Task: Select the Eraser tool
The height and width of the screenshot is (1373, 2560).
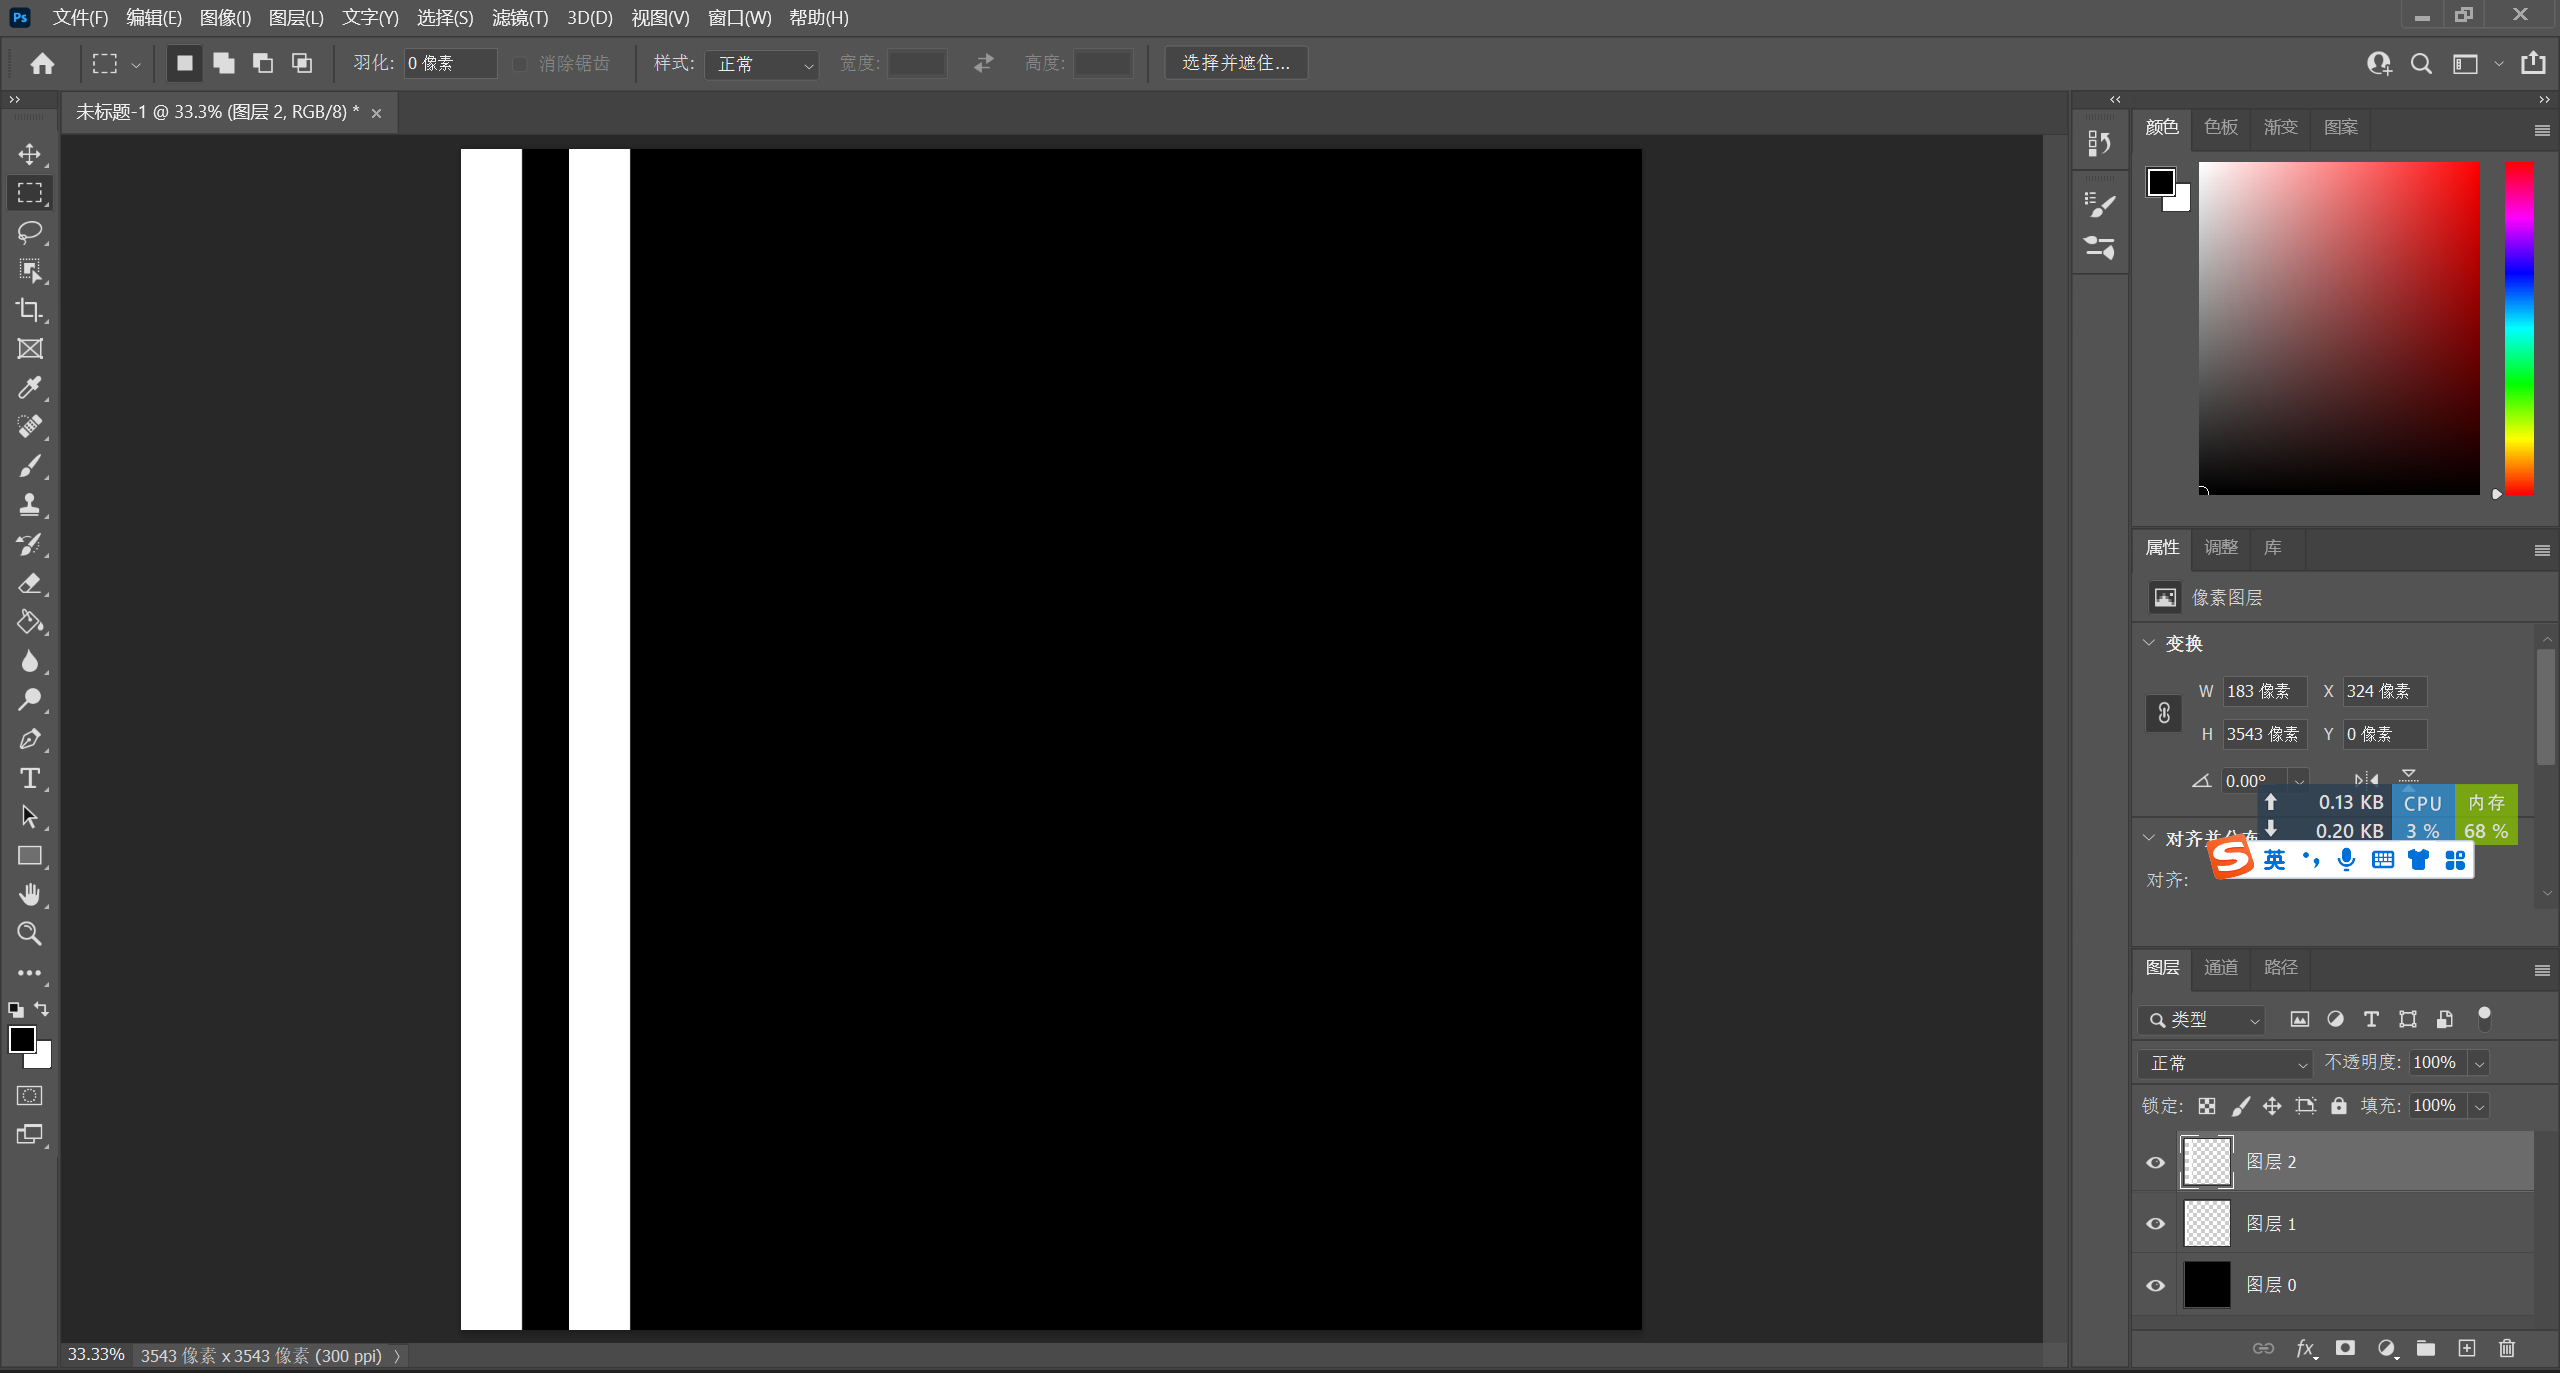Action: pyautogui.click(x=30, y=583)
